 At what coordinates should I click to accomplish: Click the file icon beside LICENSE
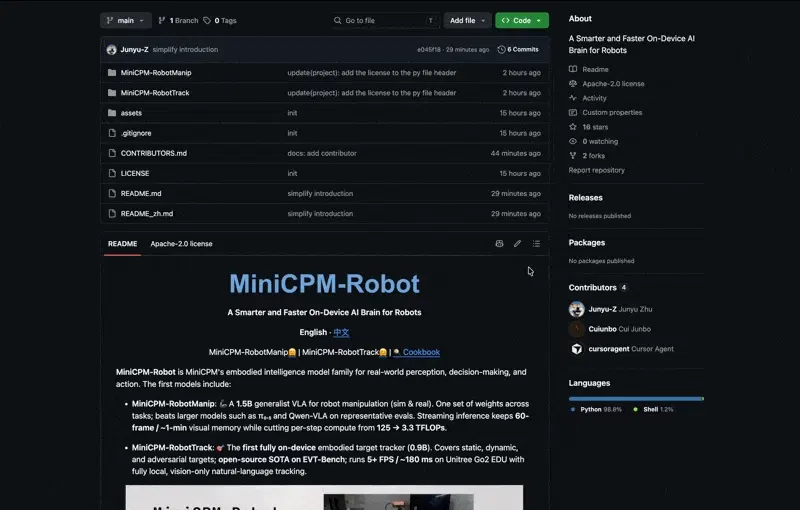pos(112,173)
